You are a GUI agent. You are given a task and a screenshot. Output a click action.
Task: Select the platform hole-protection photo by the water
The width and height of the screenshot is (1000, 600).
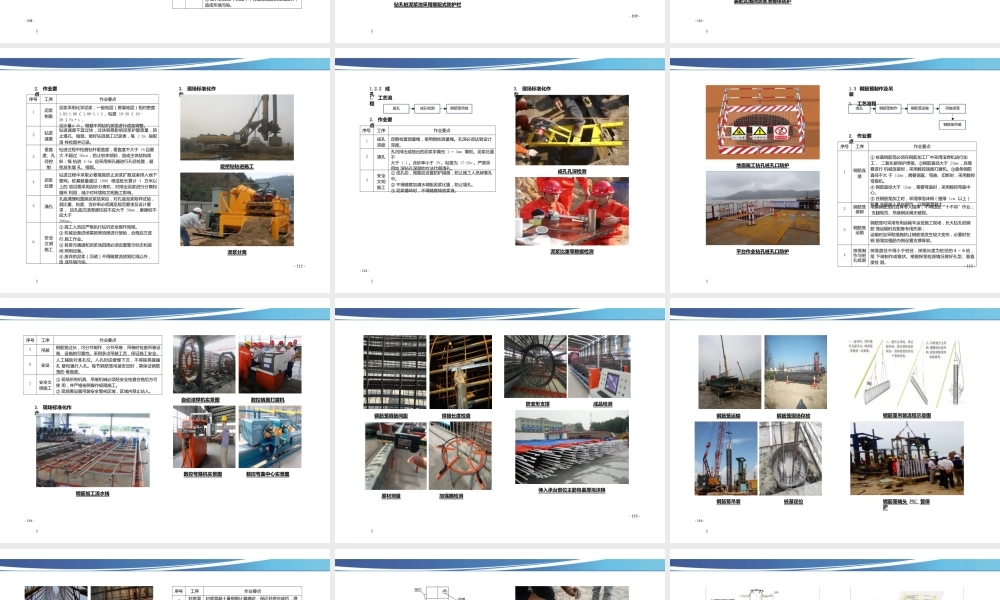pos(762,208)
